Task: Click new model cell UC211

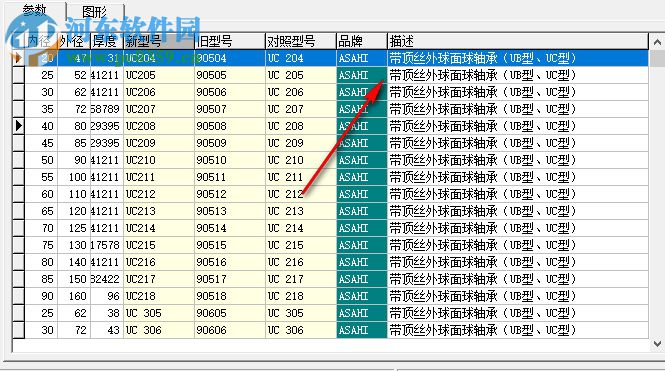Action: click(159, 177)
